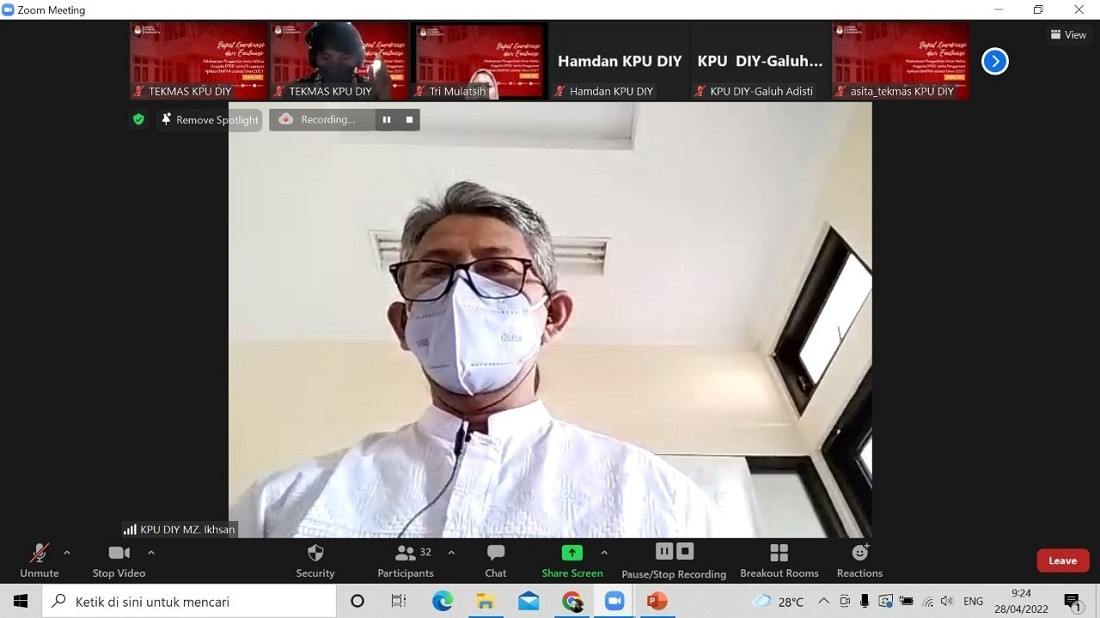Click the red Leave button
Viewport: 1100px width, 618px height.
click(1062, 561)
